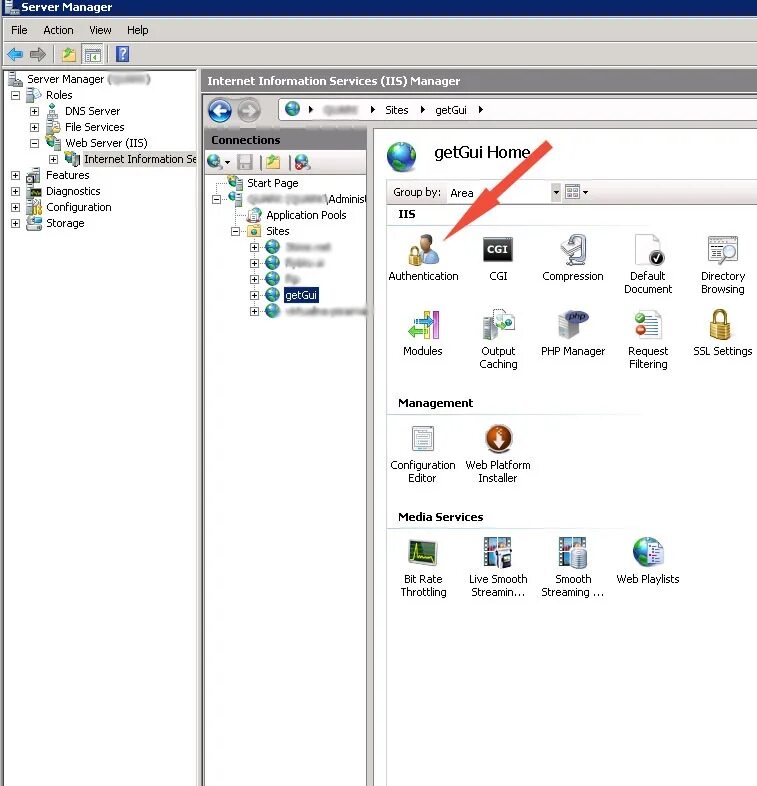Open PHP Manager
The width and height of the screenshot is (757, 786).
click(573, 333)
